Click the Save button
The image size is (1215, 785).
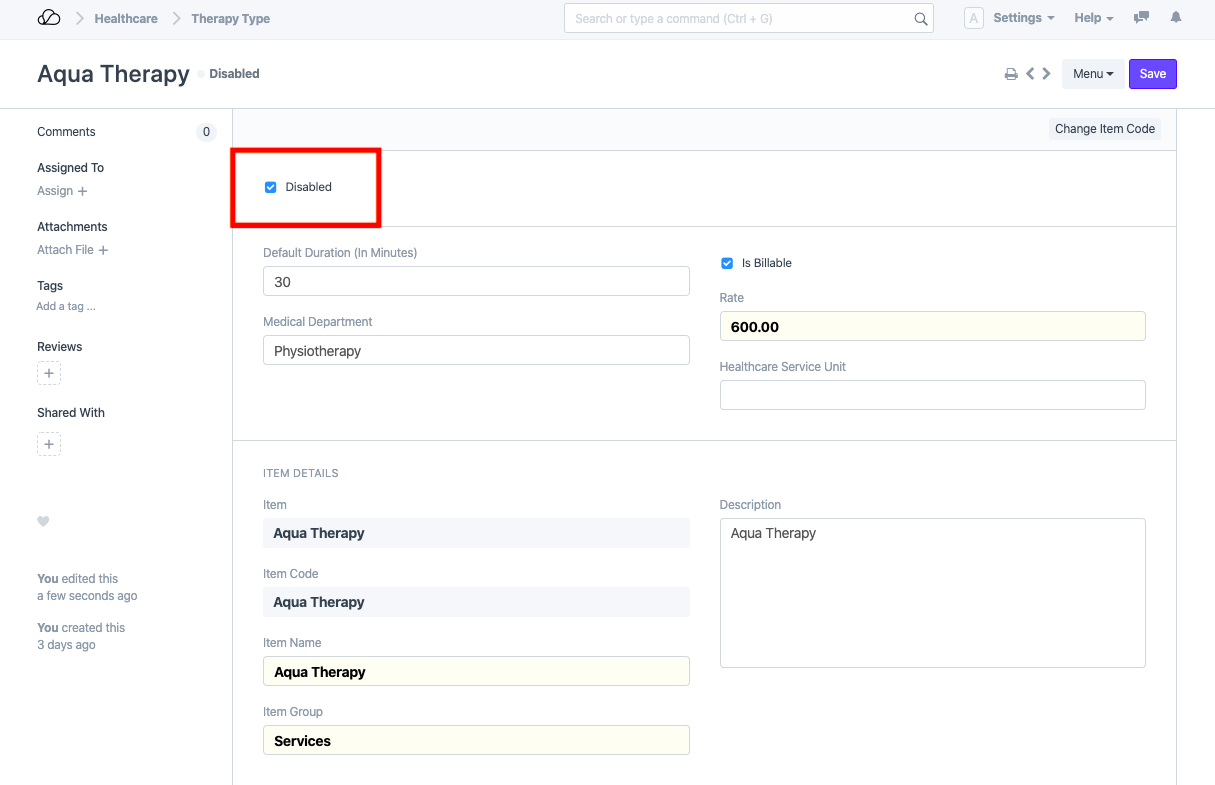click(1152, 74)
